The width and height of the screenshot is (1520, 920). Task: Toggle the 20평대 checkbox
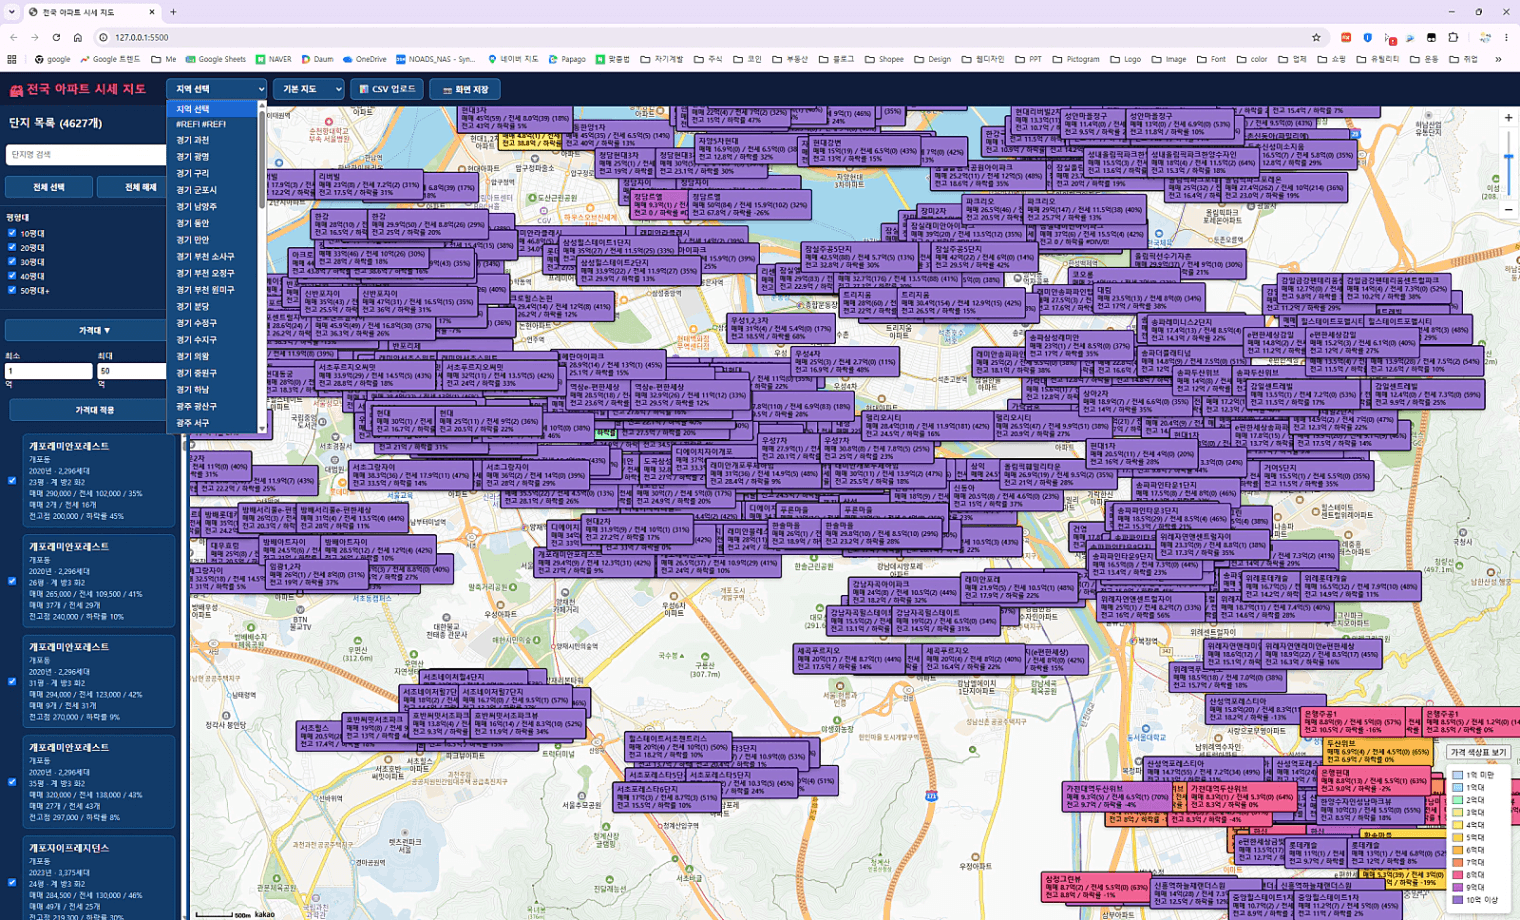[x=12, y=247]
